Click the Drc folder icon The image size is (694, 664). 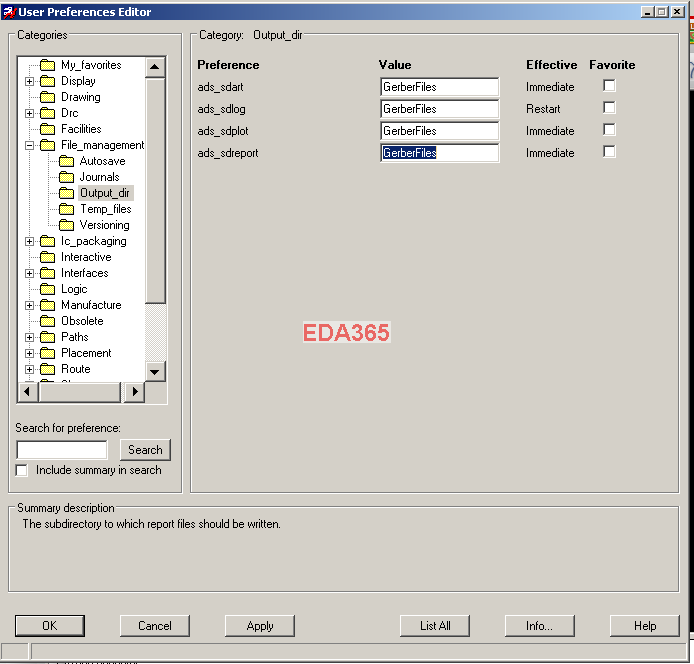click(x=47, y=113)
